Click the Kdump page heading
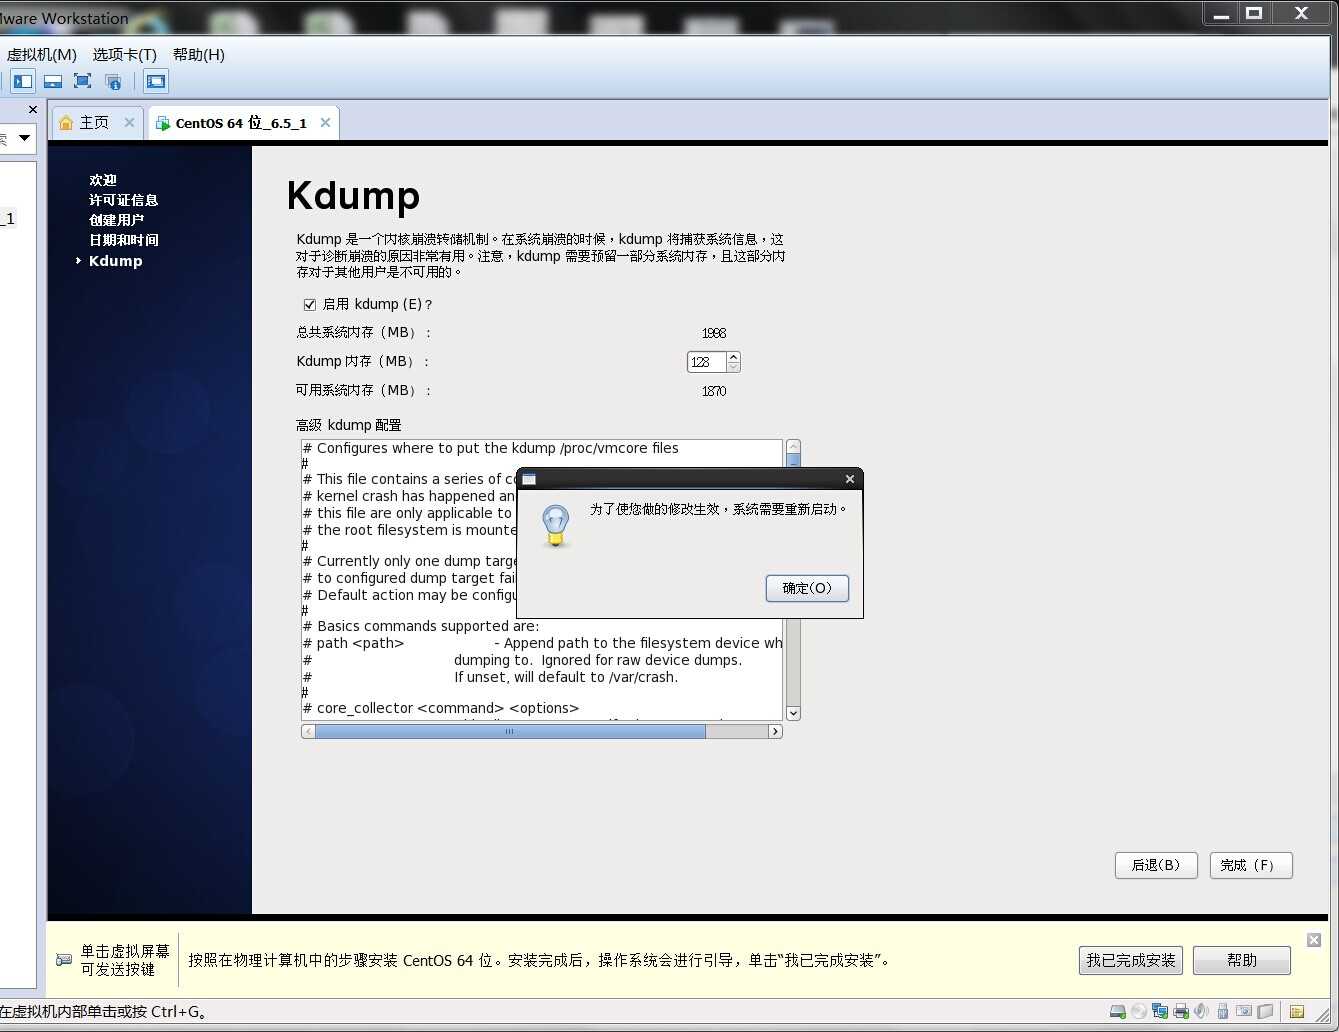This screenshot has width=1339, height=1032. pos(353,195)
